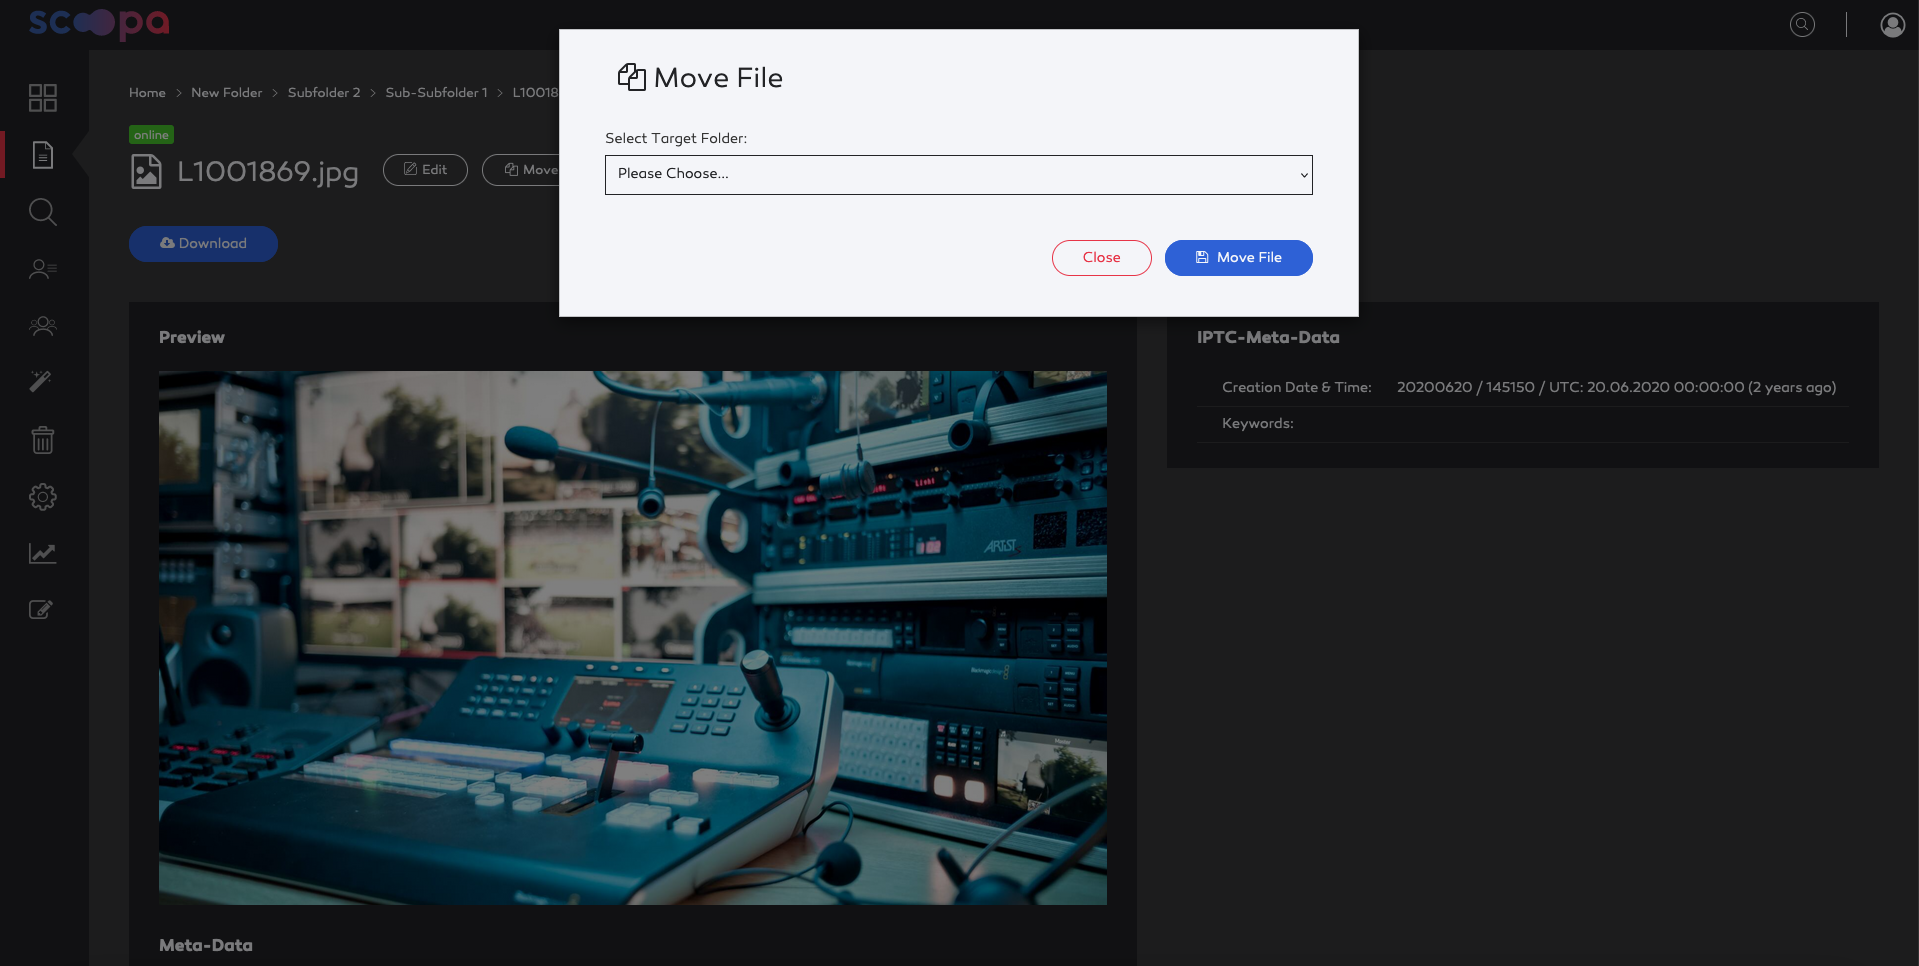Viewport: 1919px width, 966px height.
Task: Open the trash bin in sidebar
Action: pyautogui.click(x=43, y=439)
